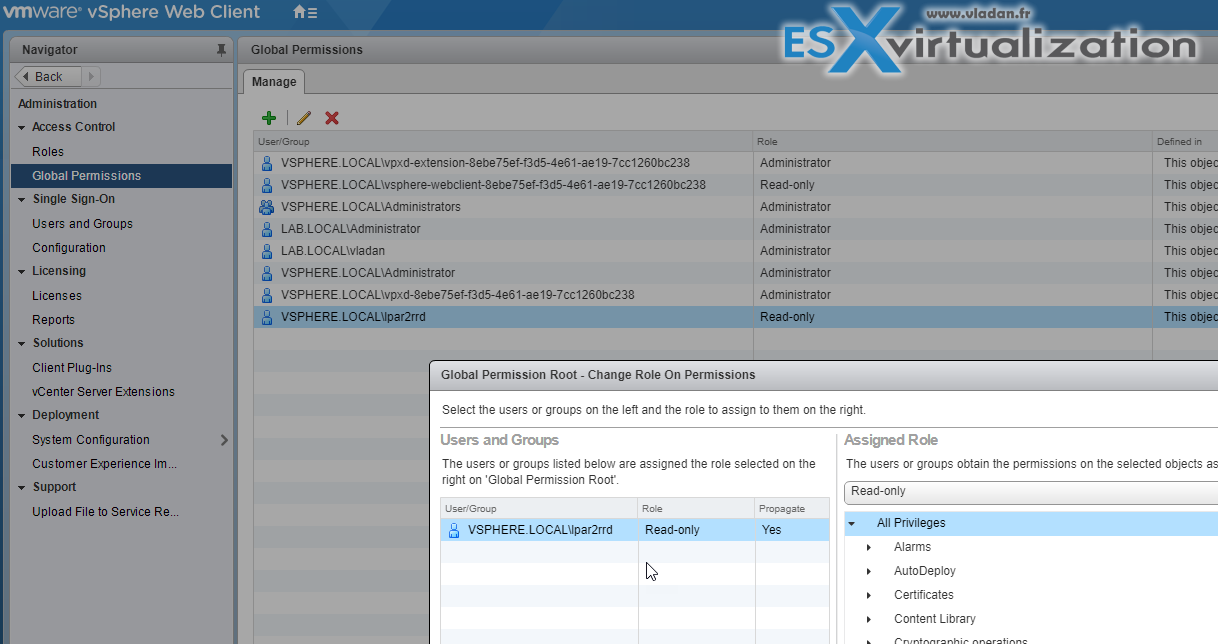Click user icon for vsphere-webclient row
The image size is (1218, 644).
[266, 185]
